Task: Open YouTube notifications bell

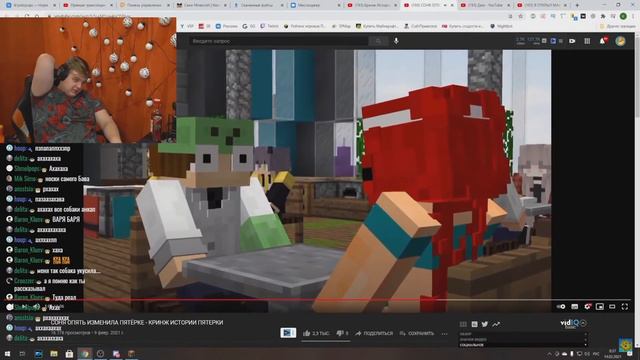Action: click(603, 41)
